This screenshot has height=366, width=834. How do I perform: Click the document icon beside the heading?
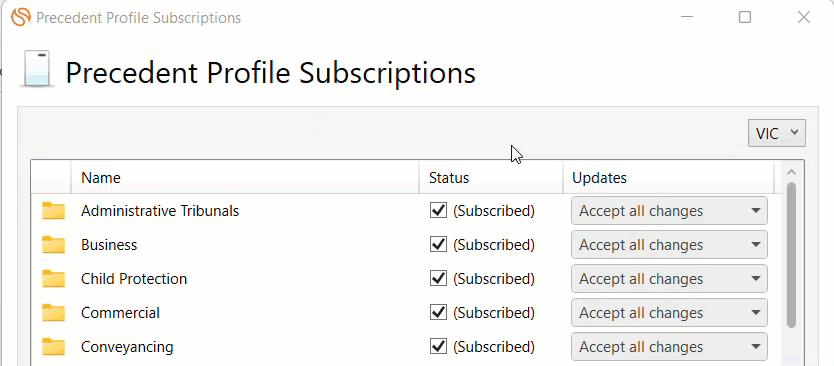pos(37,69)
